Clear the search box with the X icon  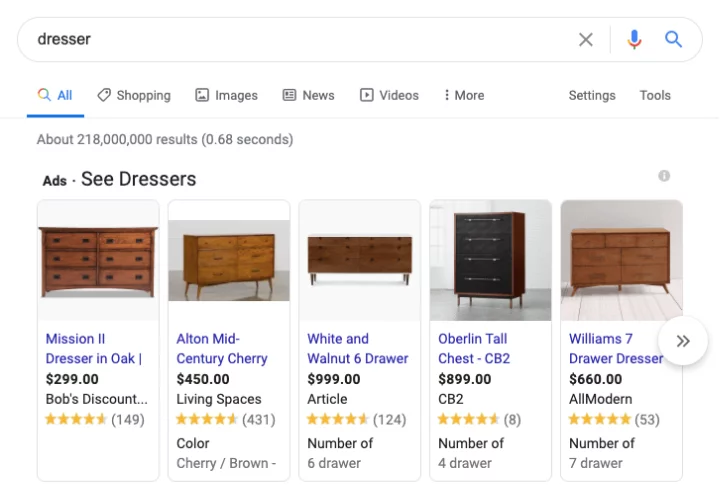(585, 40)
